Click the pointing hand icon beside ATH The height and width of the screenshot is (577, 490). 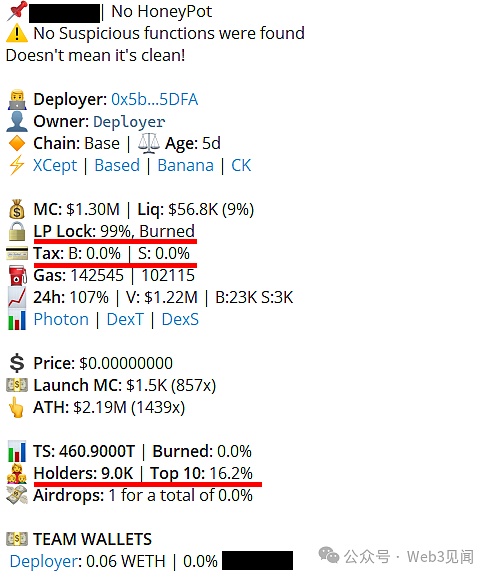(17, 407)
